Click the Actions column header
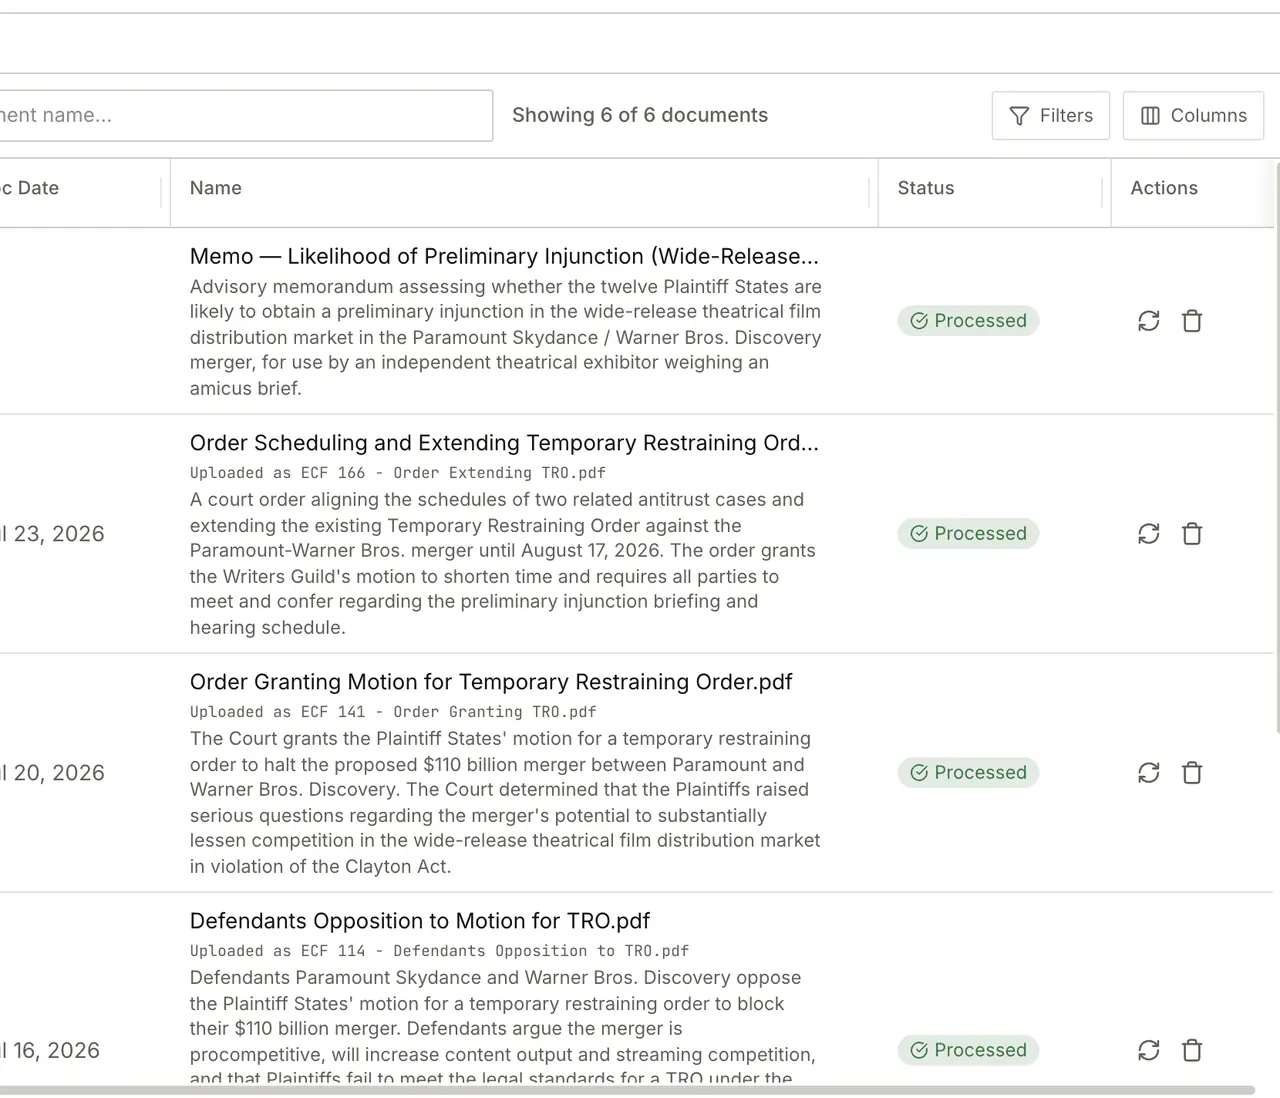Viewport: 1280px width, 1098px height. click(x=1164, y=188)
